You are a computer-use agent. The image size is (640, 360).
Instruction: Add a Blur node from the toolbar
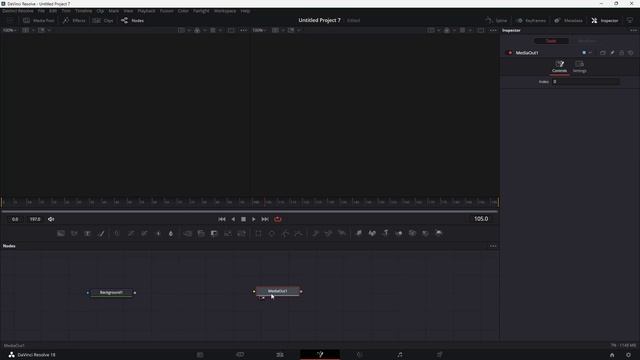pyautogui.click(x=171, y=233)
